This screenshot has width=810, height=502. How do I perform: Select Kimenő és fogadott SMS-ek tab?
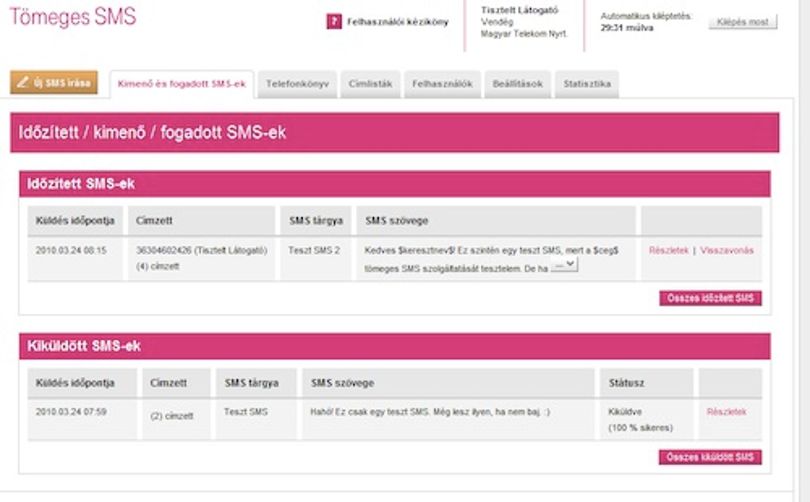[x=182, y=84]
